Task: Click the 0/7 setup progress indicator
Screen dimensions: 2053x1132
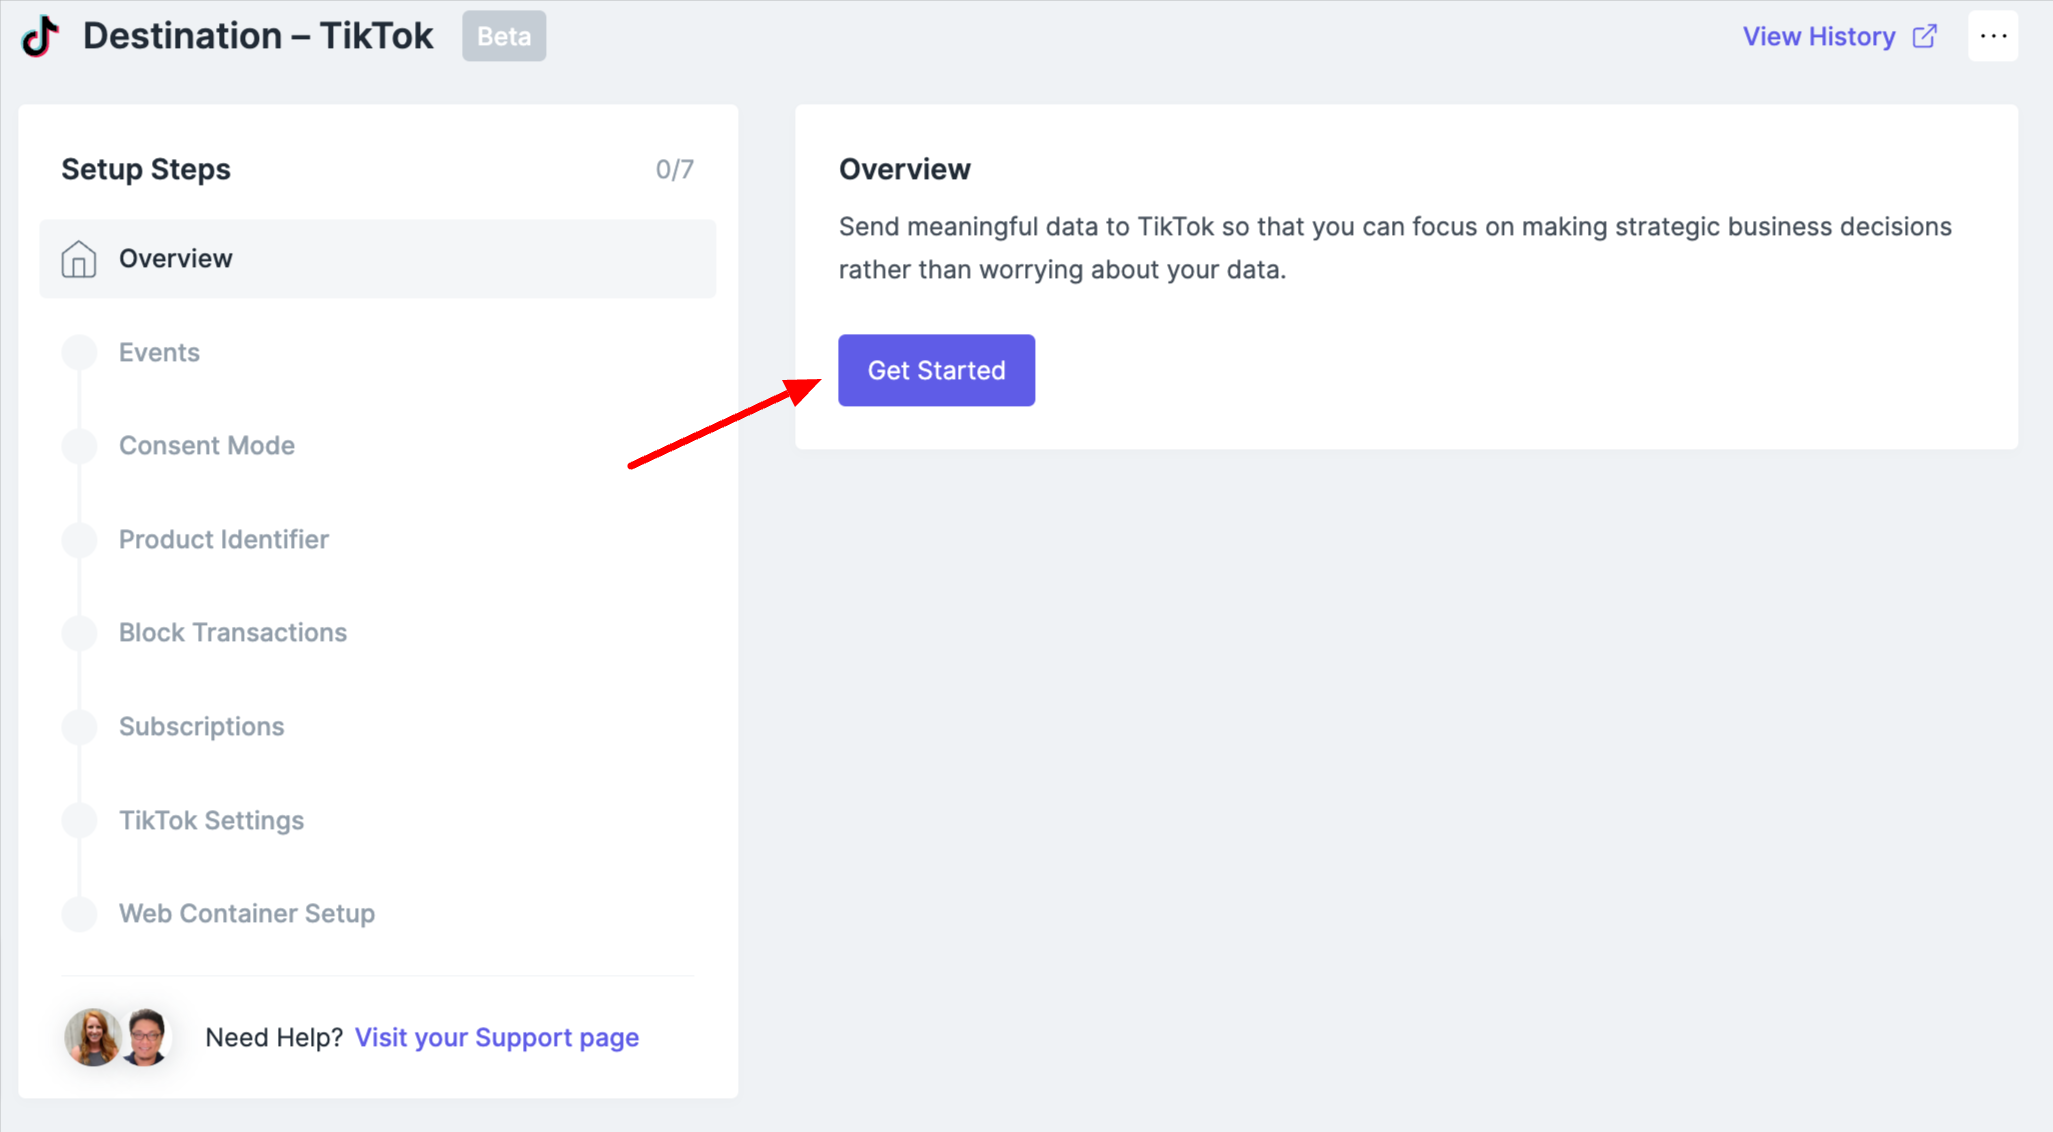Action: (x=674, y=169)
